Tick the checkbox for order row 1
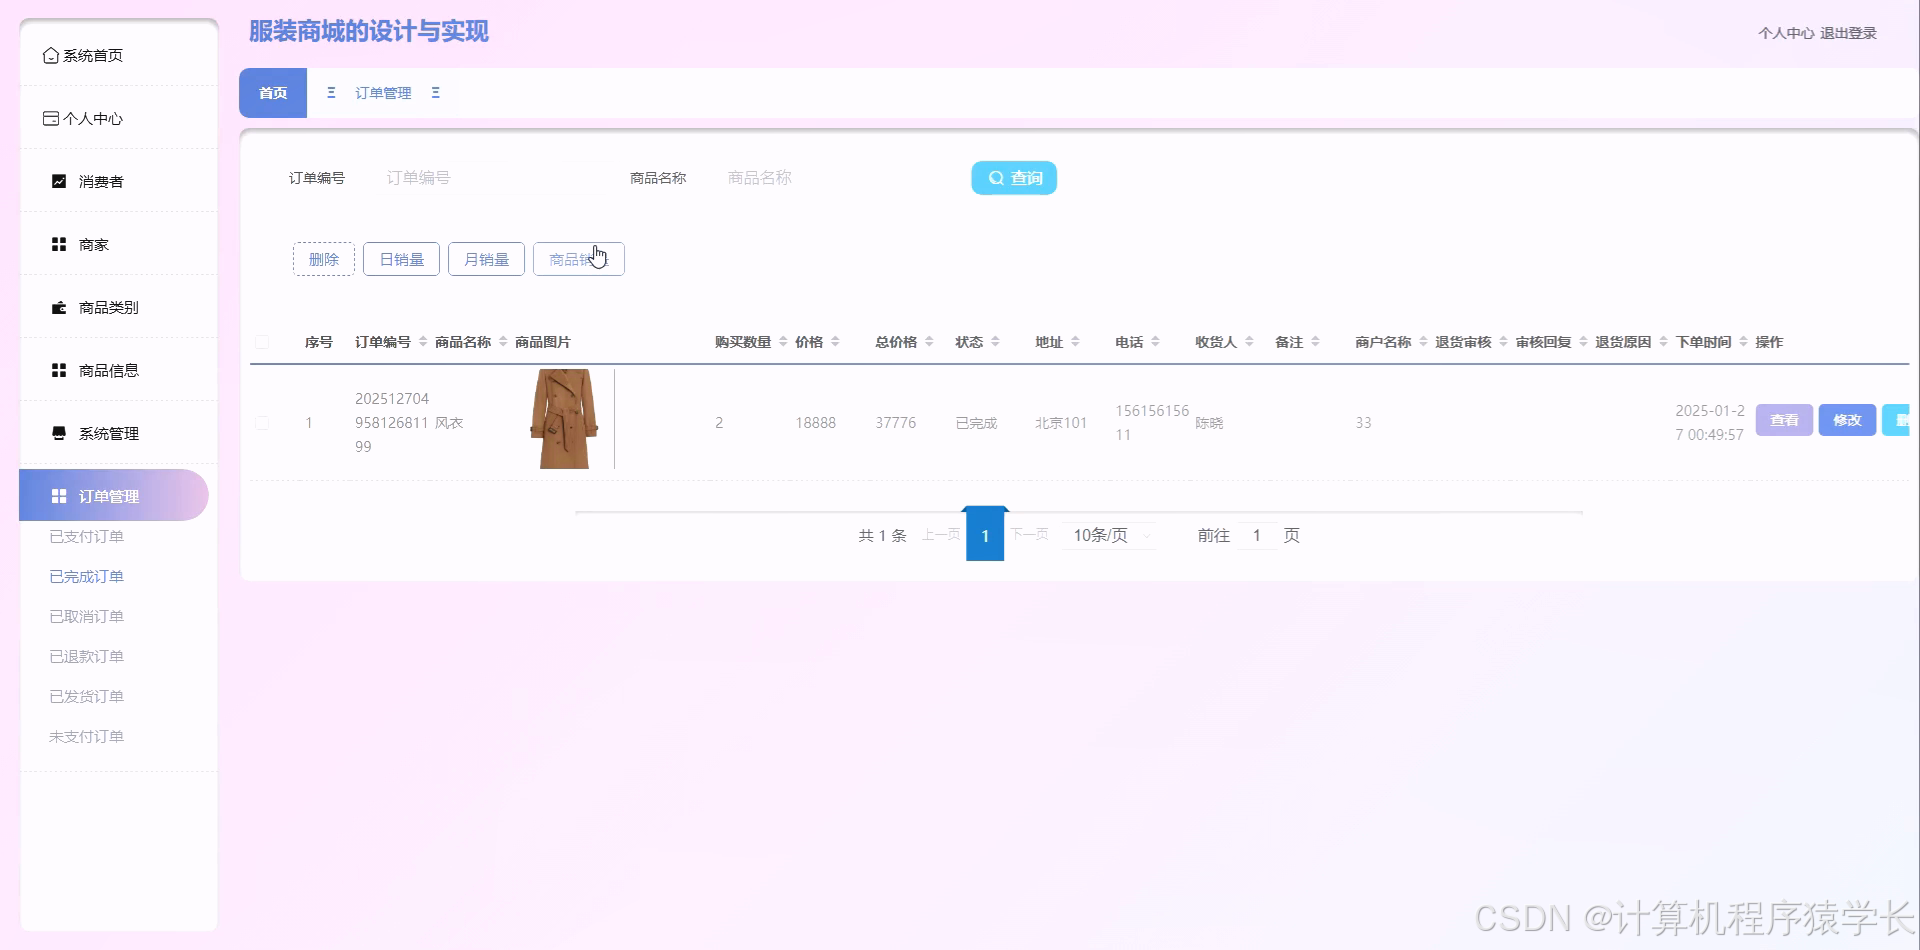Viewport: 1920px width, 950px height. [262, 423]
